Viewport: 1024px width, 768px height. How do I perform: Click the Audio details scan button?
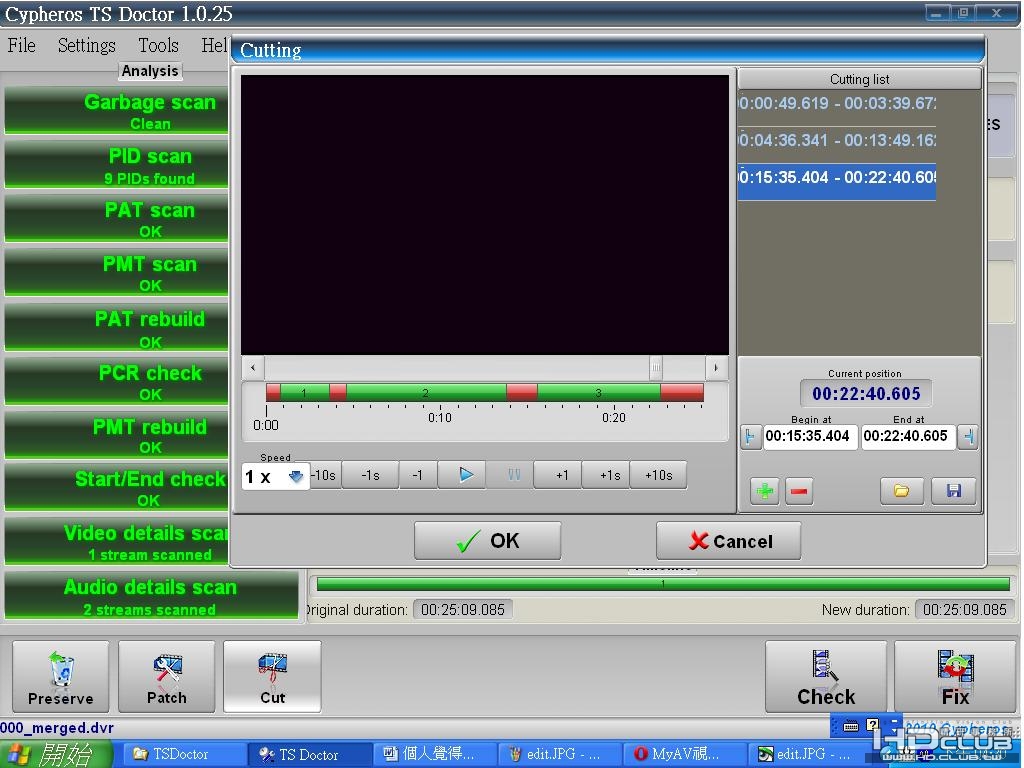coord(151,596)
